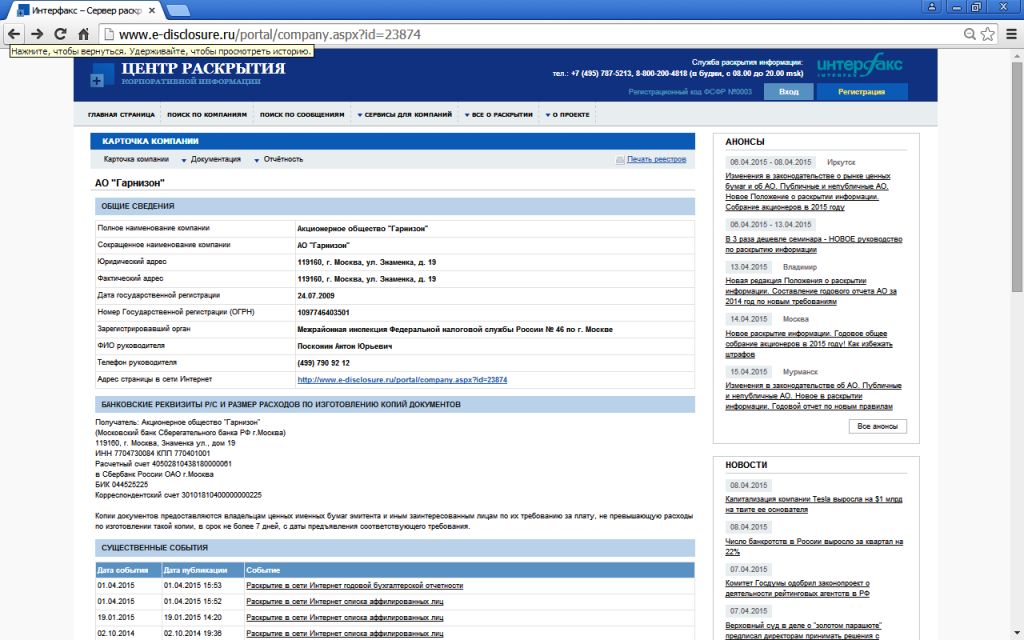The width and height of the screenshot is (1024, 640).
Task: Open Поиск по компаниям menu item
Action: point(206,115)
